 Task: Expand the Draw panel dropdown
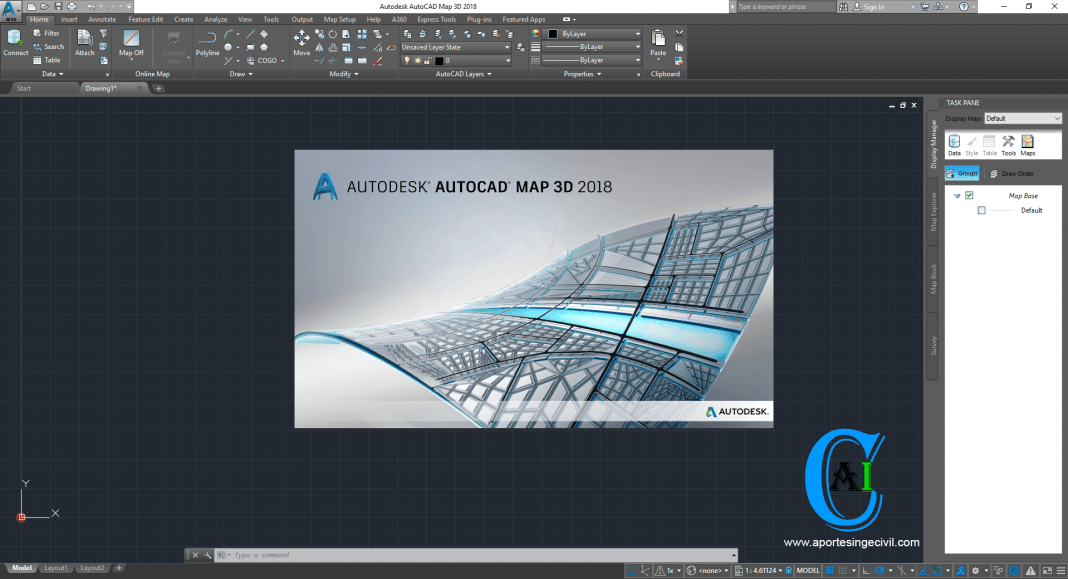pos(240,74)
